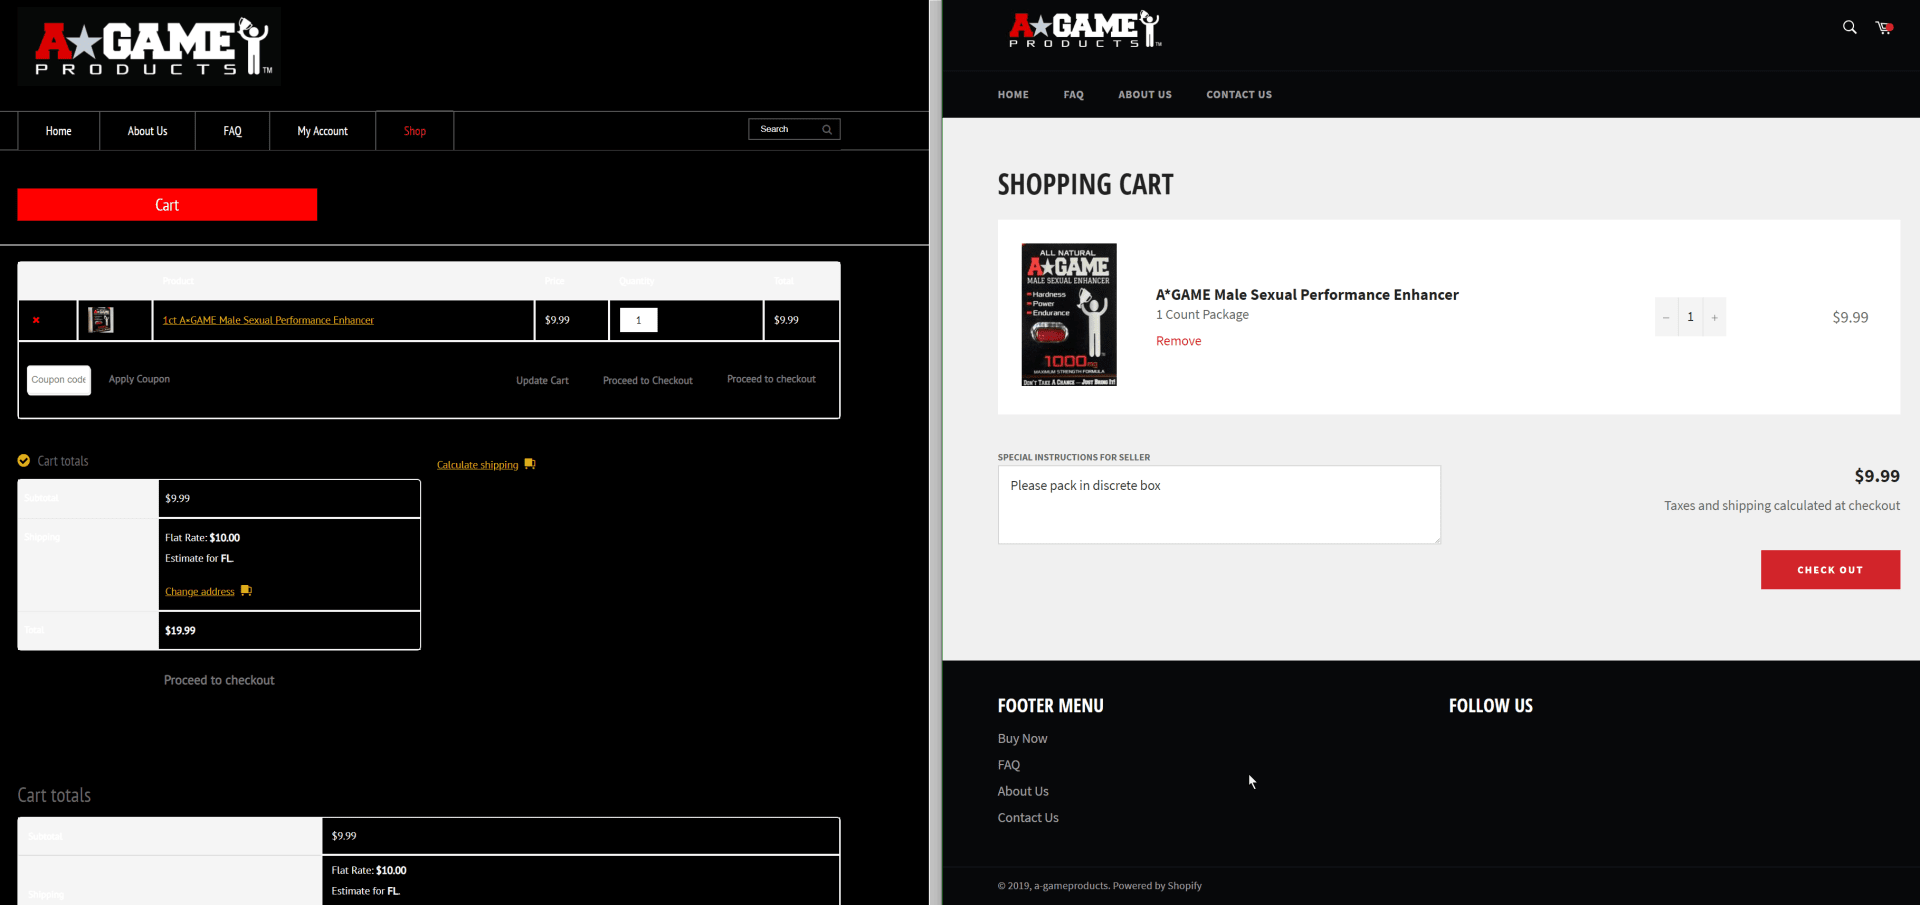
Task: Decrease quantity with the minus button
Action: [x=1666, y=317]
